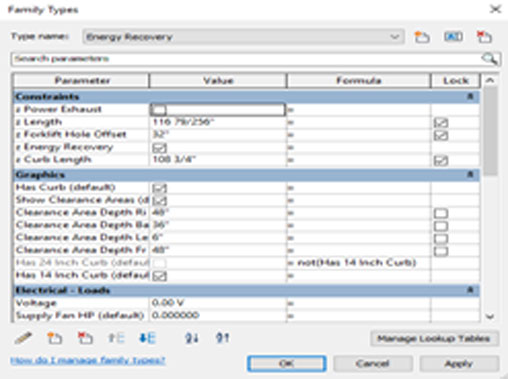Click the not(Has 14 Inch Curb) formula cell
The image size is (508, 379).
pos(359,263)
